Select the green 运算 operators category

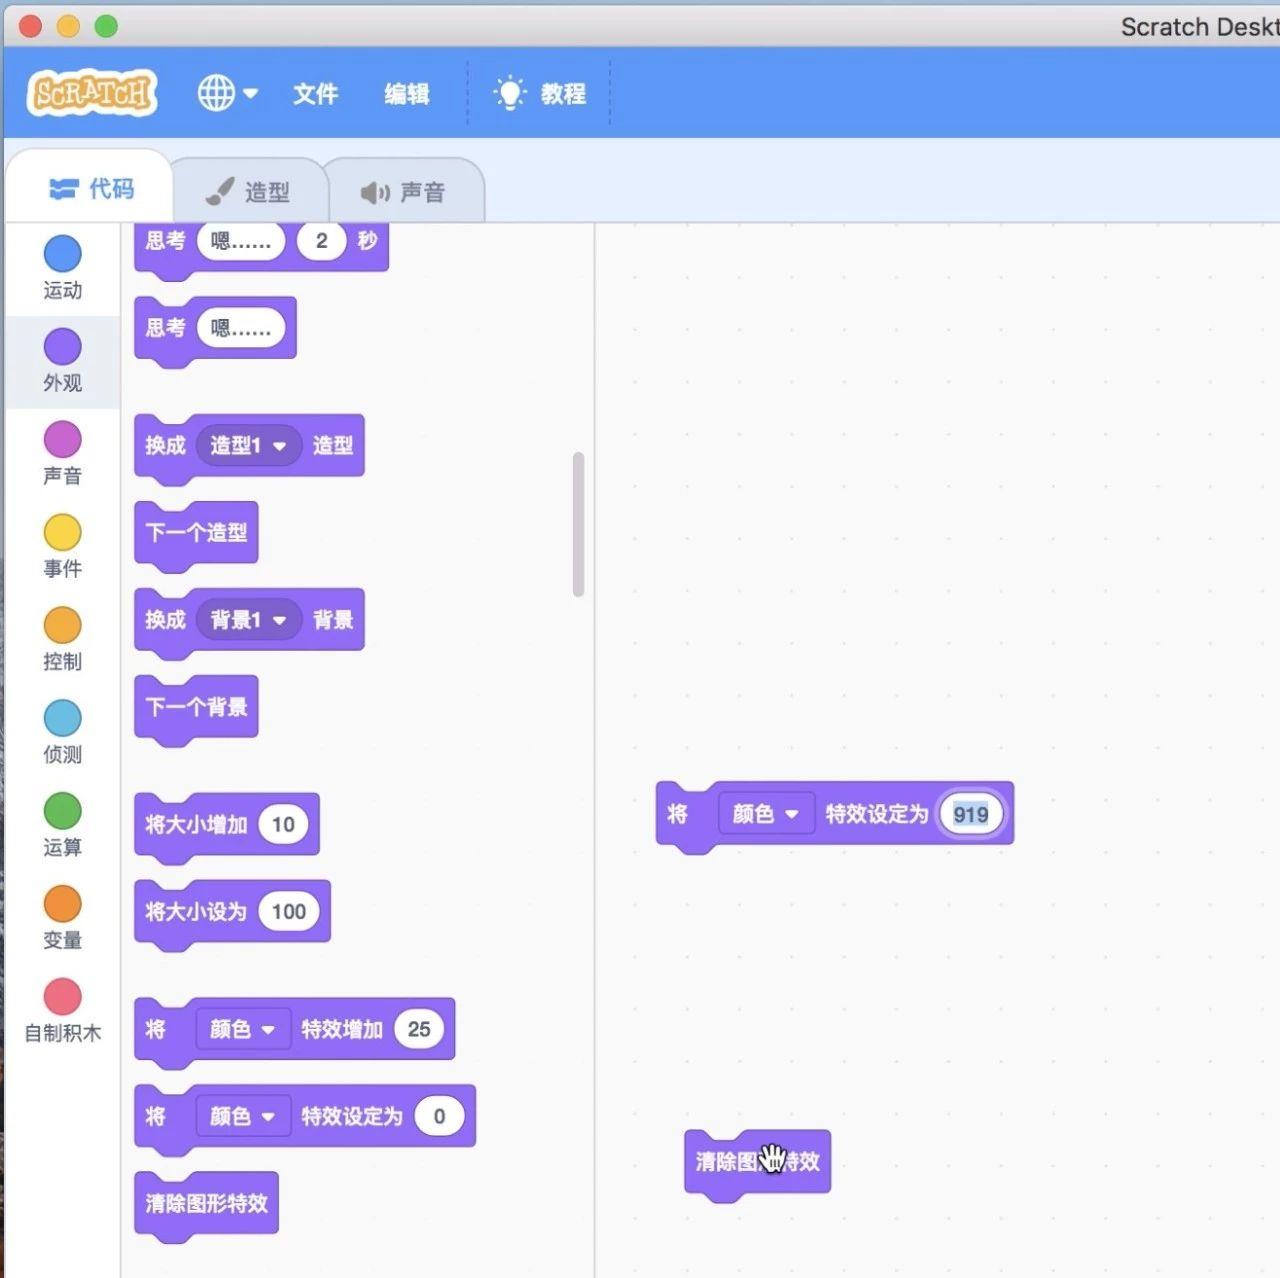pos(62,825)
